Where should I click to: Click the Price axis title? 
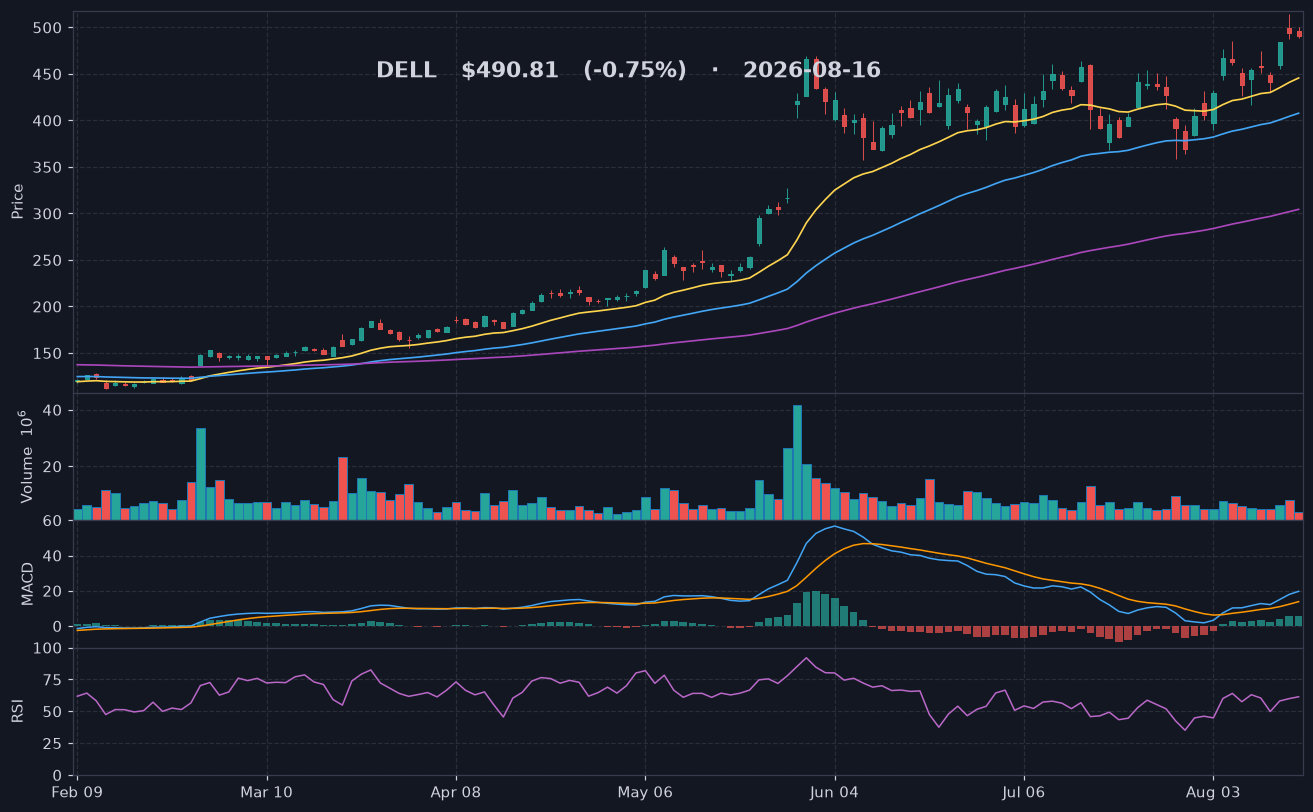[18, 201]
